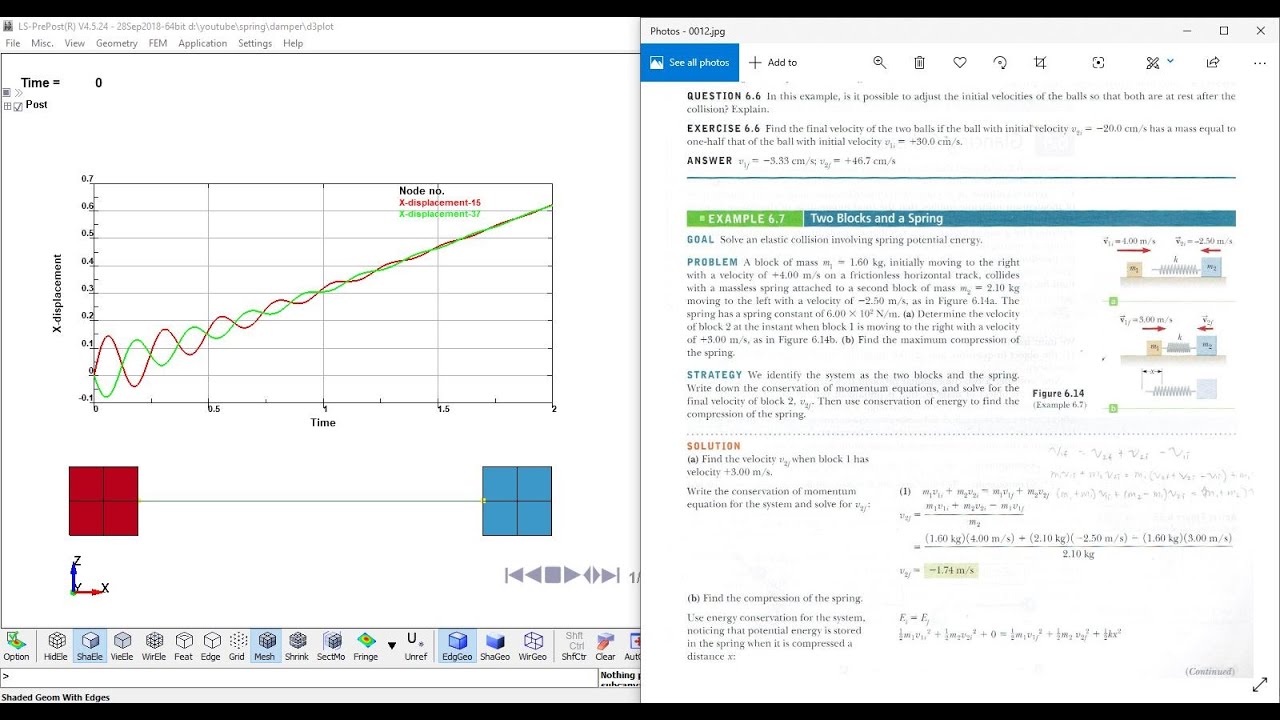Jump to the first animation frame
The image size is (1280, 720).
point(515,575)
